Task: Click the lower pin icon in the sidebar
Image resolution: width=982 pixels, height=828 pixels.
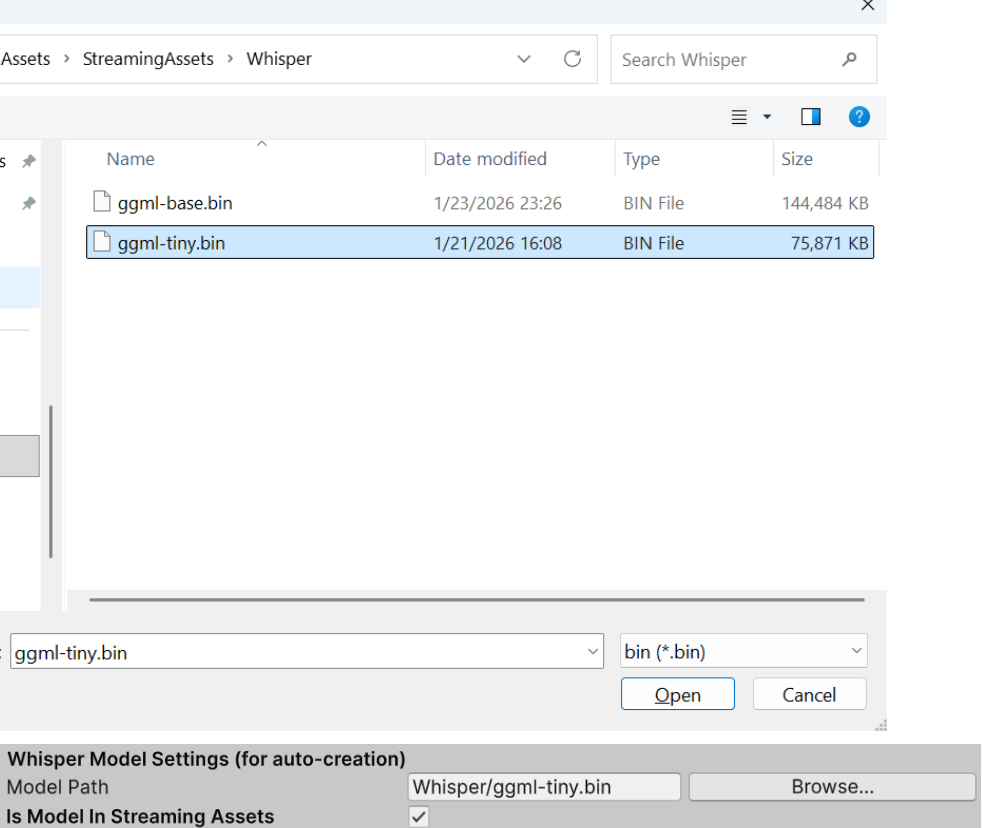Action: tap(27, 203)
